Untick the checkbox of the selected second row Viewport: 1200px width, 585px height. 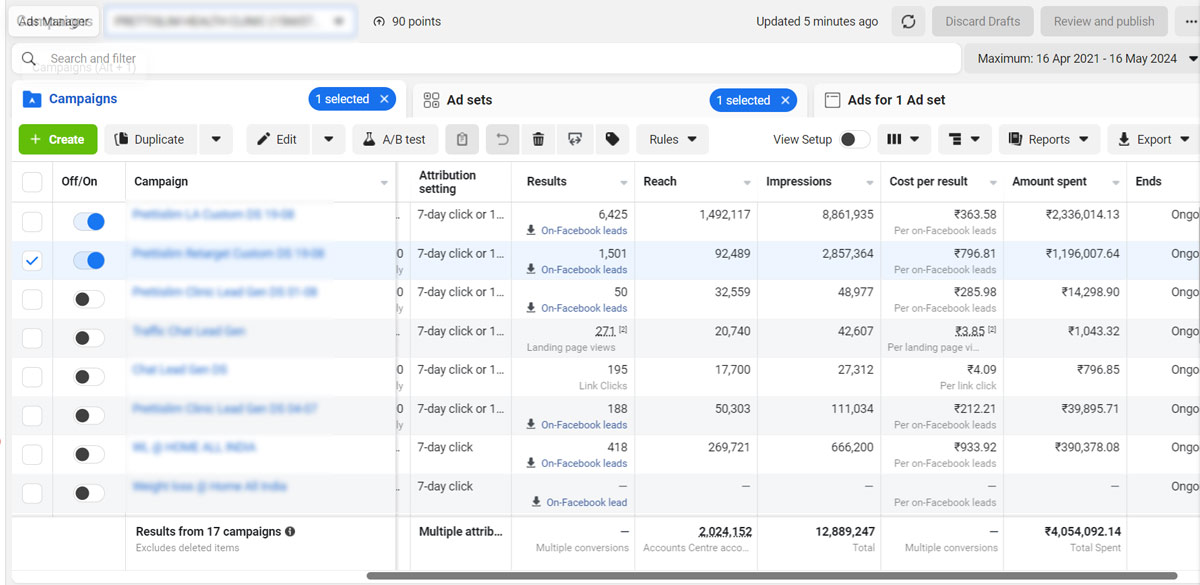point(32,260)
